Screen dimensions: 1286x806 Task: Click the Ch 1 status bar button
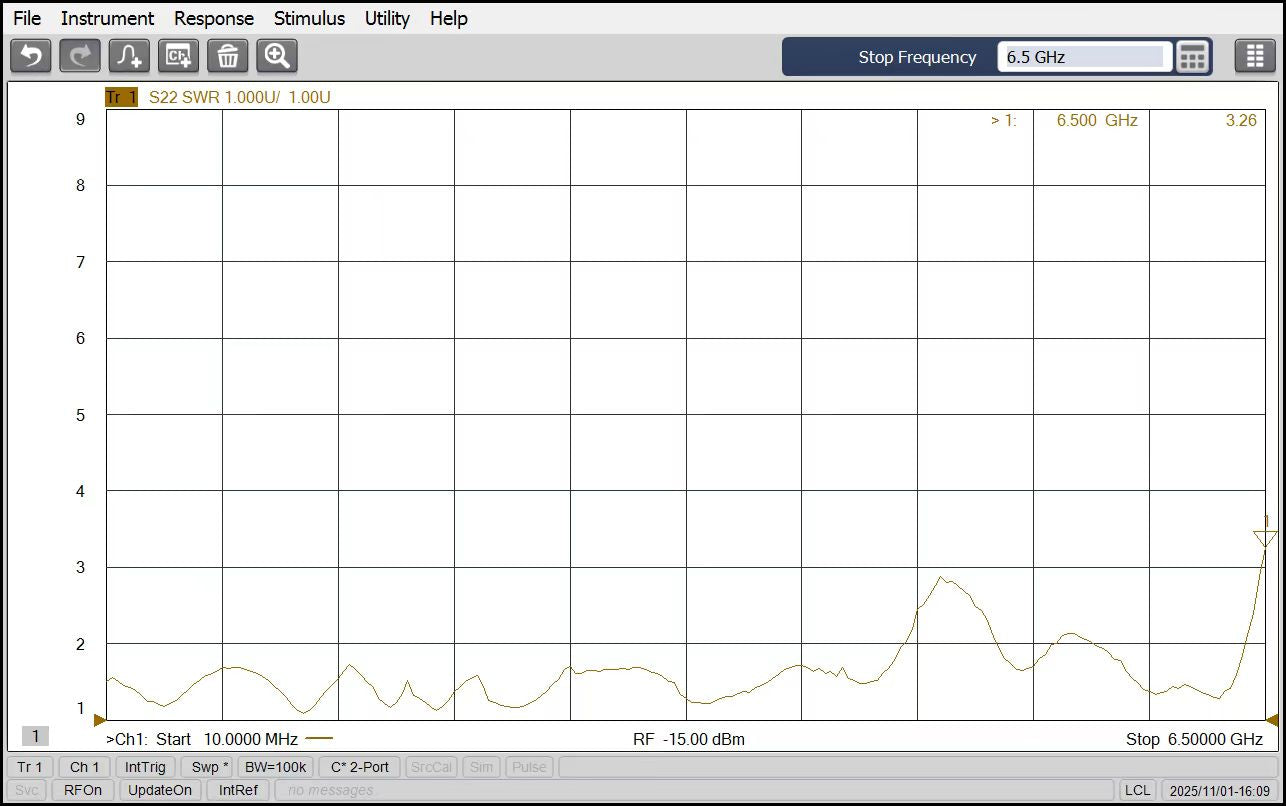[x=84, y=767]
